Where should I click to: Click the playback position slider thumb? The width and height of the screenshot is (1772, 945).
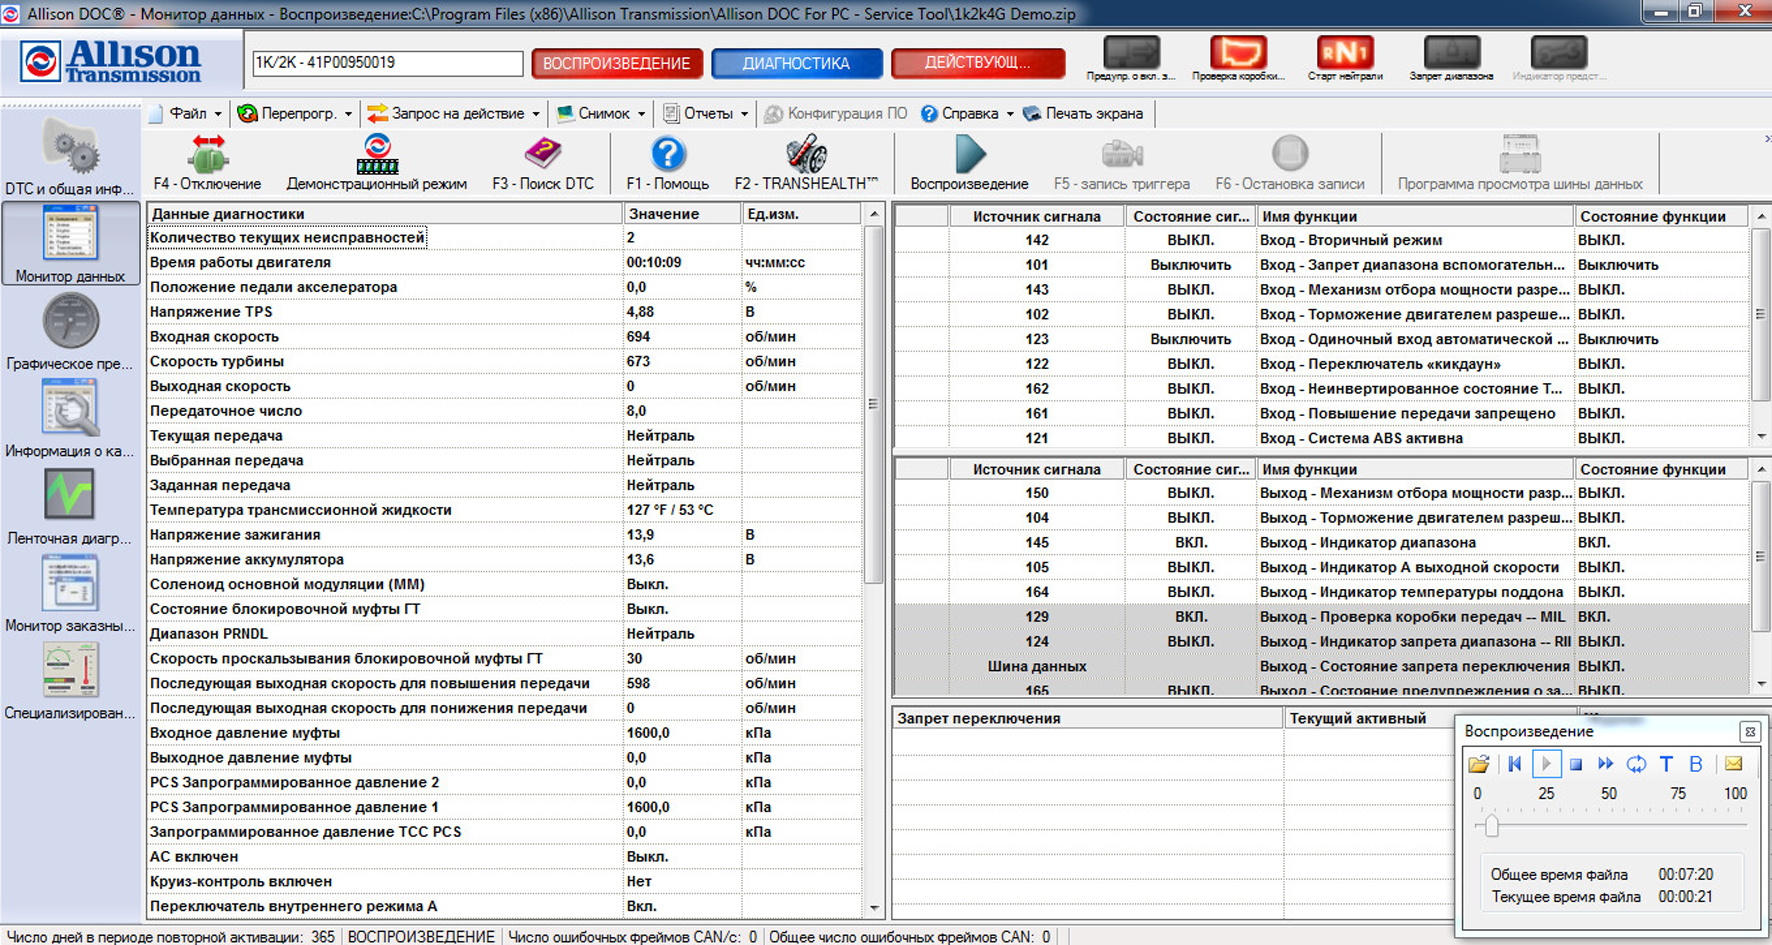coord(1492,826)
